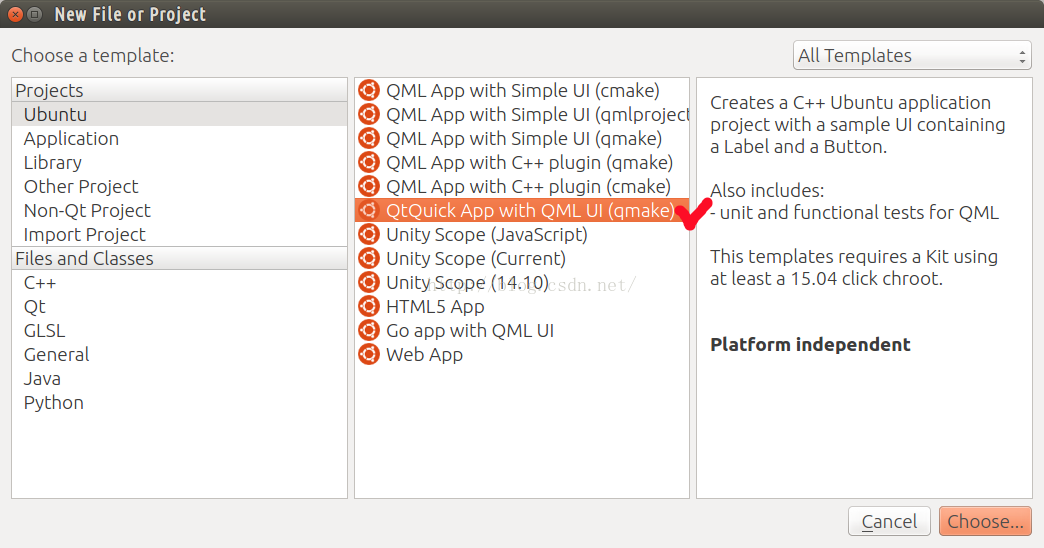Click the Choose... button

(985, 521)
